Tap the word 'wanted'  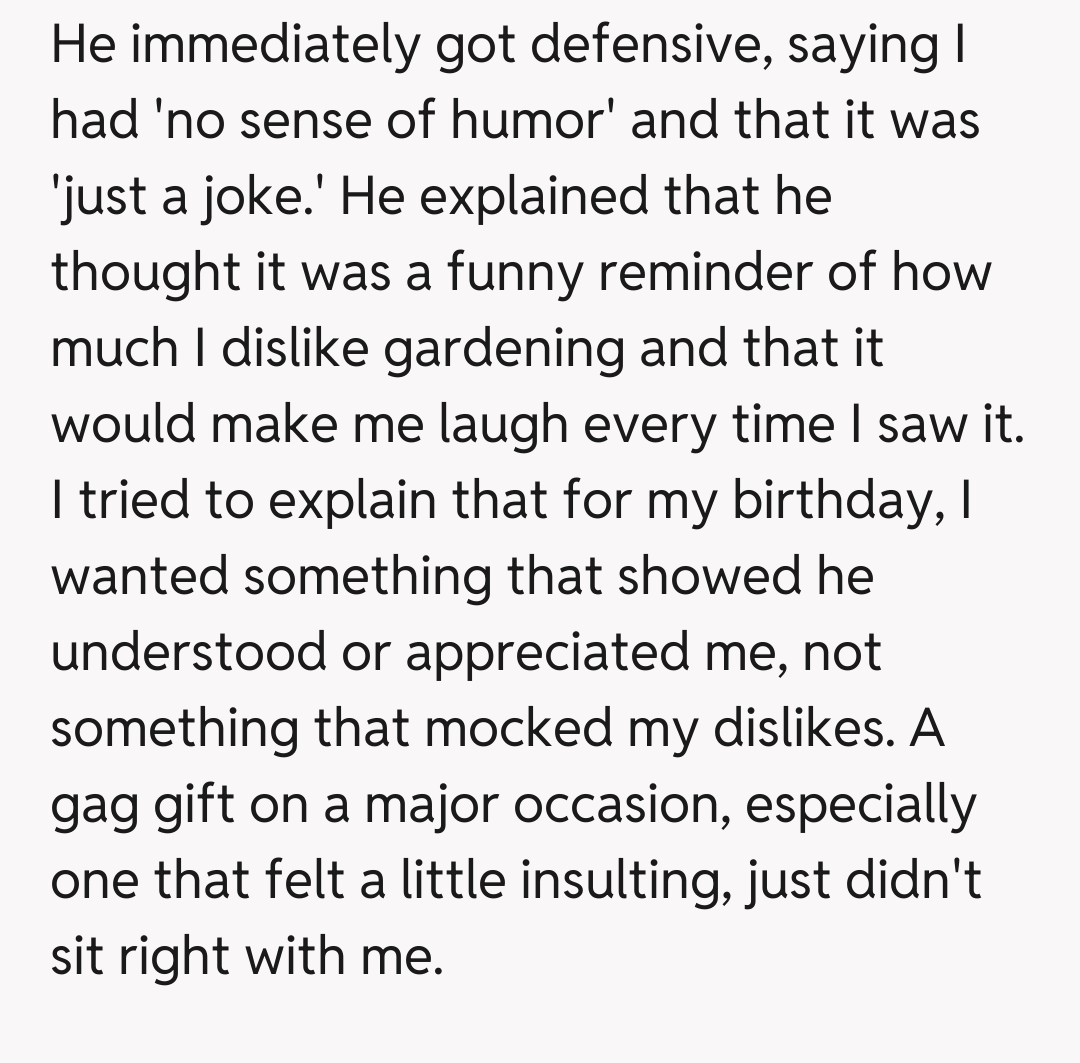pyautogui.click(x=138, y=577)
